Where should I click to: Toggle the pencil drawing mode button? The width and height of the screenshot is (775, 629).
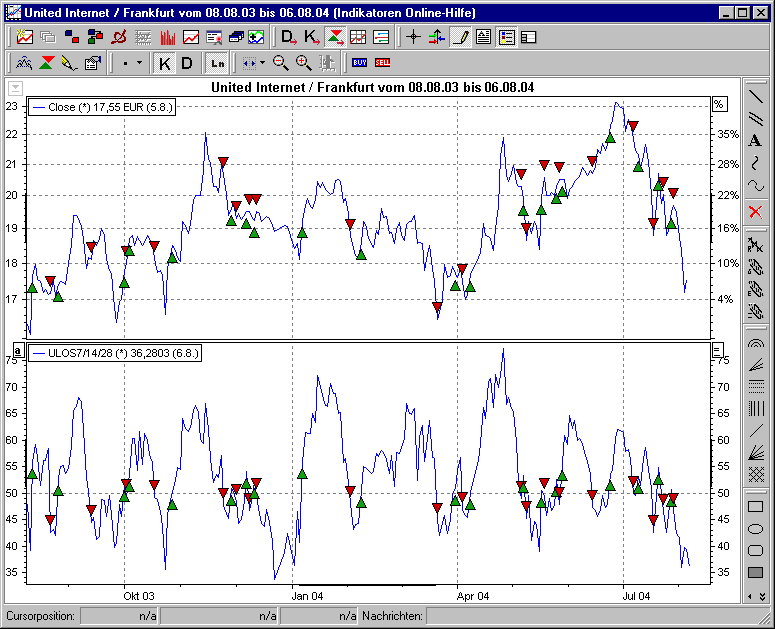[460, 38]
